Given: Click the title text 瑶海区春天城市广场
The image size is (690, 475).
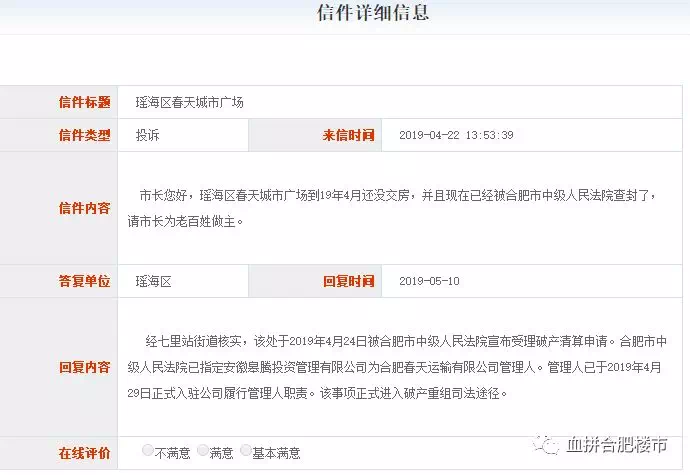Looking at the screenshot, I should 190,102.
